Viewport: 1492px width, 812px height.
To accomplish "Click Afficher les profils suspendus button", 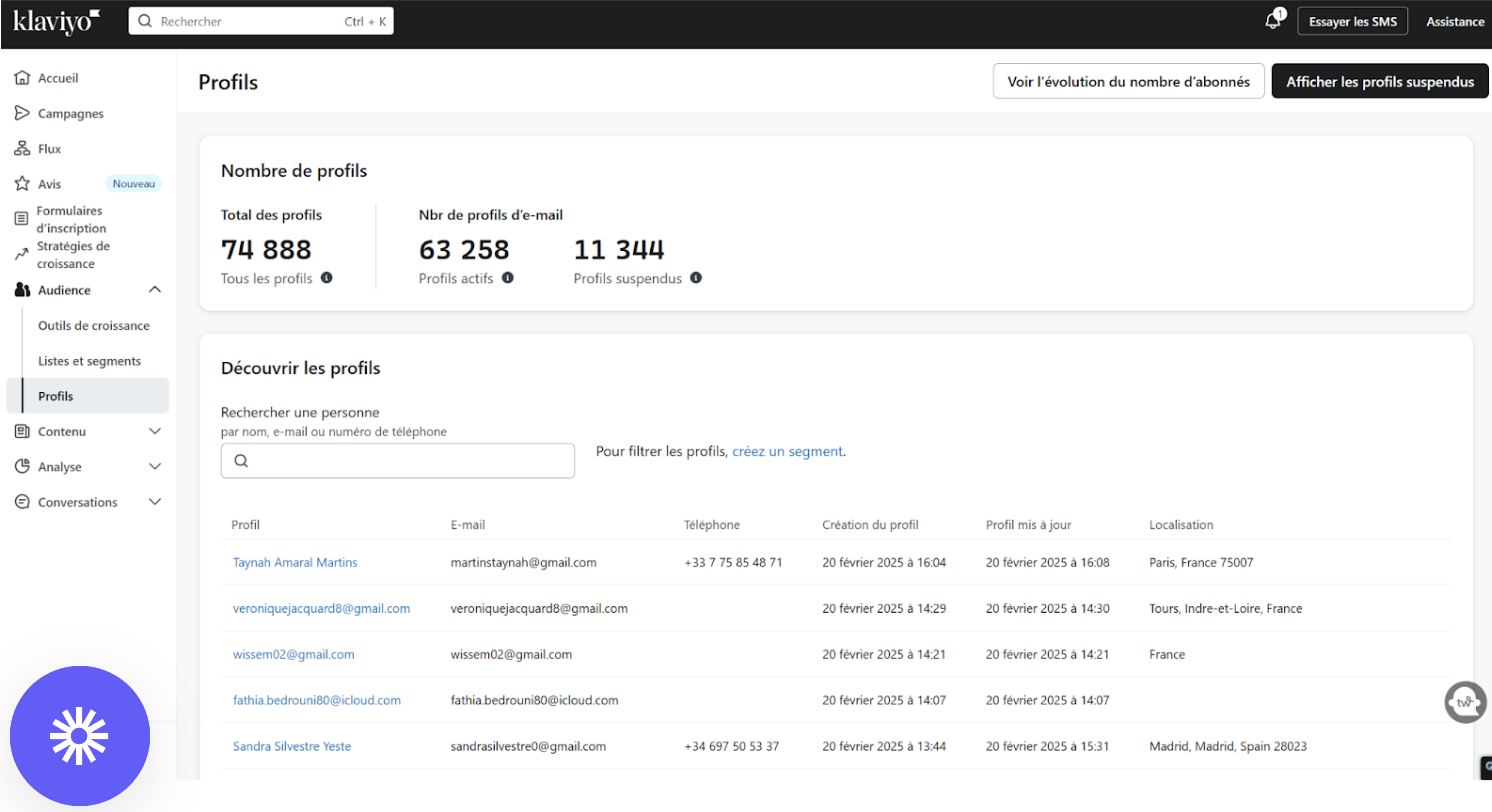I will pyautogui.click(x=1380, y=81).
